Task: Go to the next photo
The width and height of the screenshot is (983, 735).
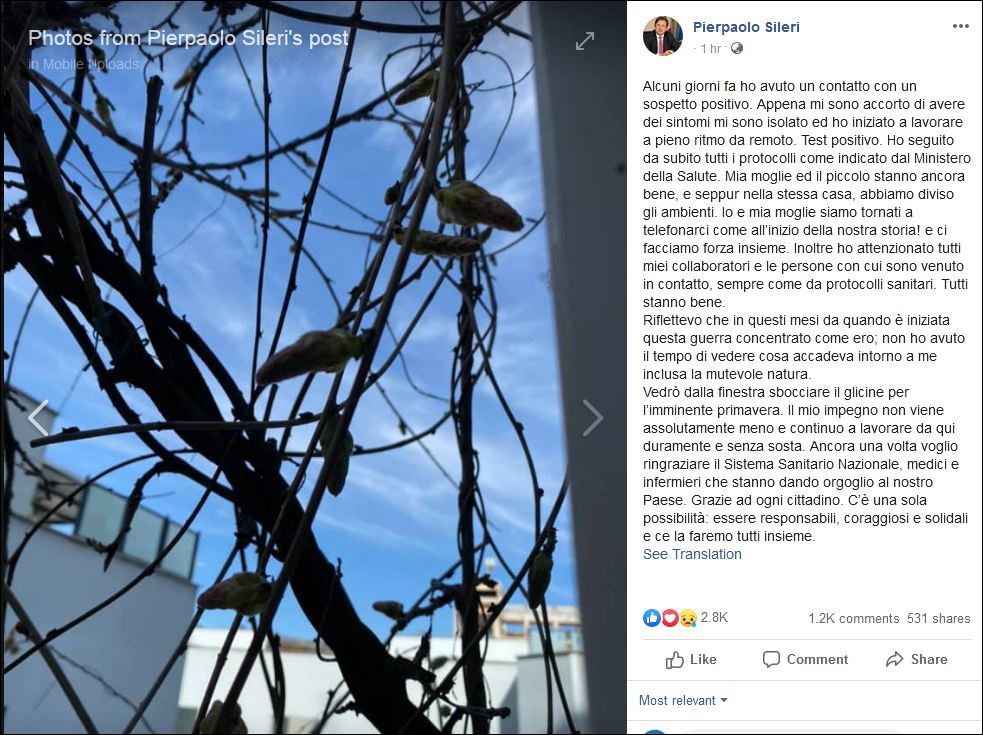Action: pos(592,418)
